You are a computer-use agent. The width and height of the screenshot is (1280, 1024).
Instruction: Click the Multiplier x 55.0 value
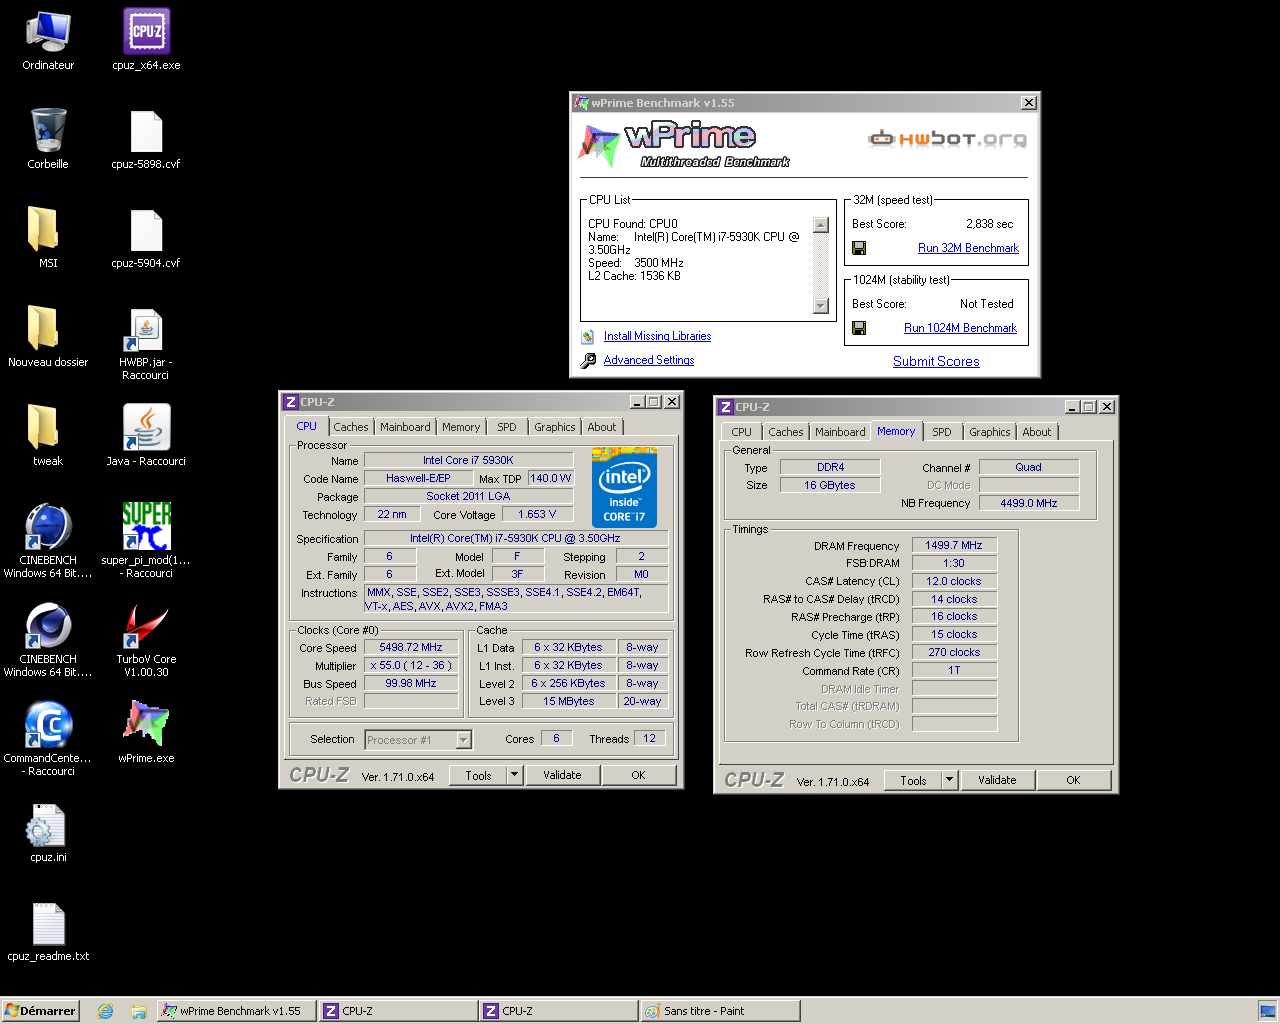point(411,665)
